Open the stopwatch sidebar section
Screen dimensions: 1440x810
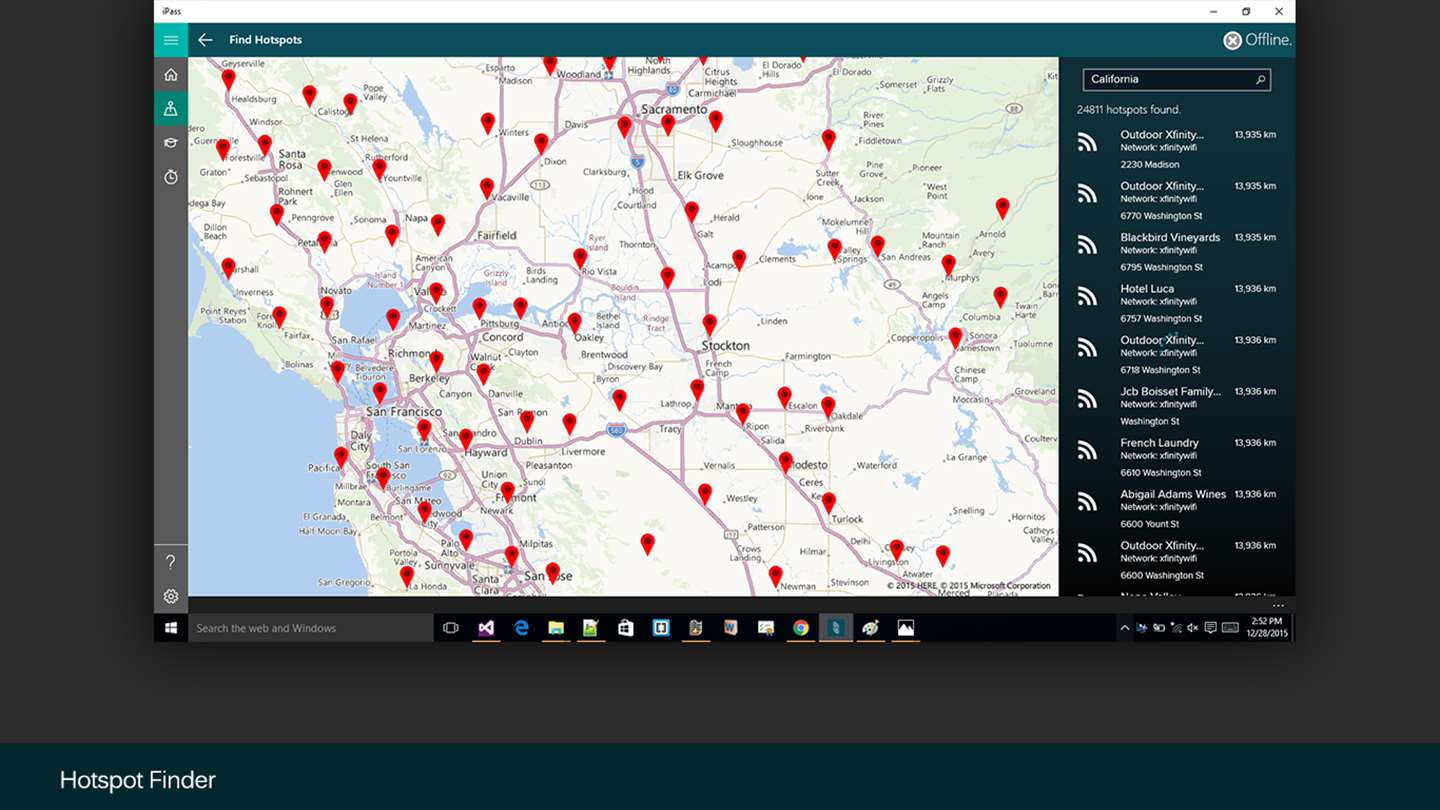click(x=171, y=177)
